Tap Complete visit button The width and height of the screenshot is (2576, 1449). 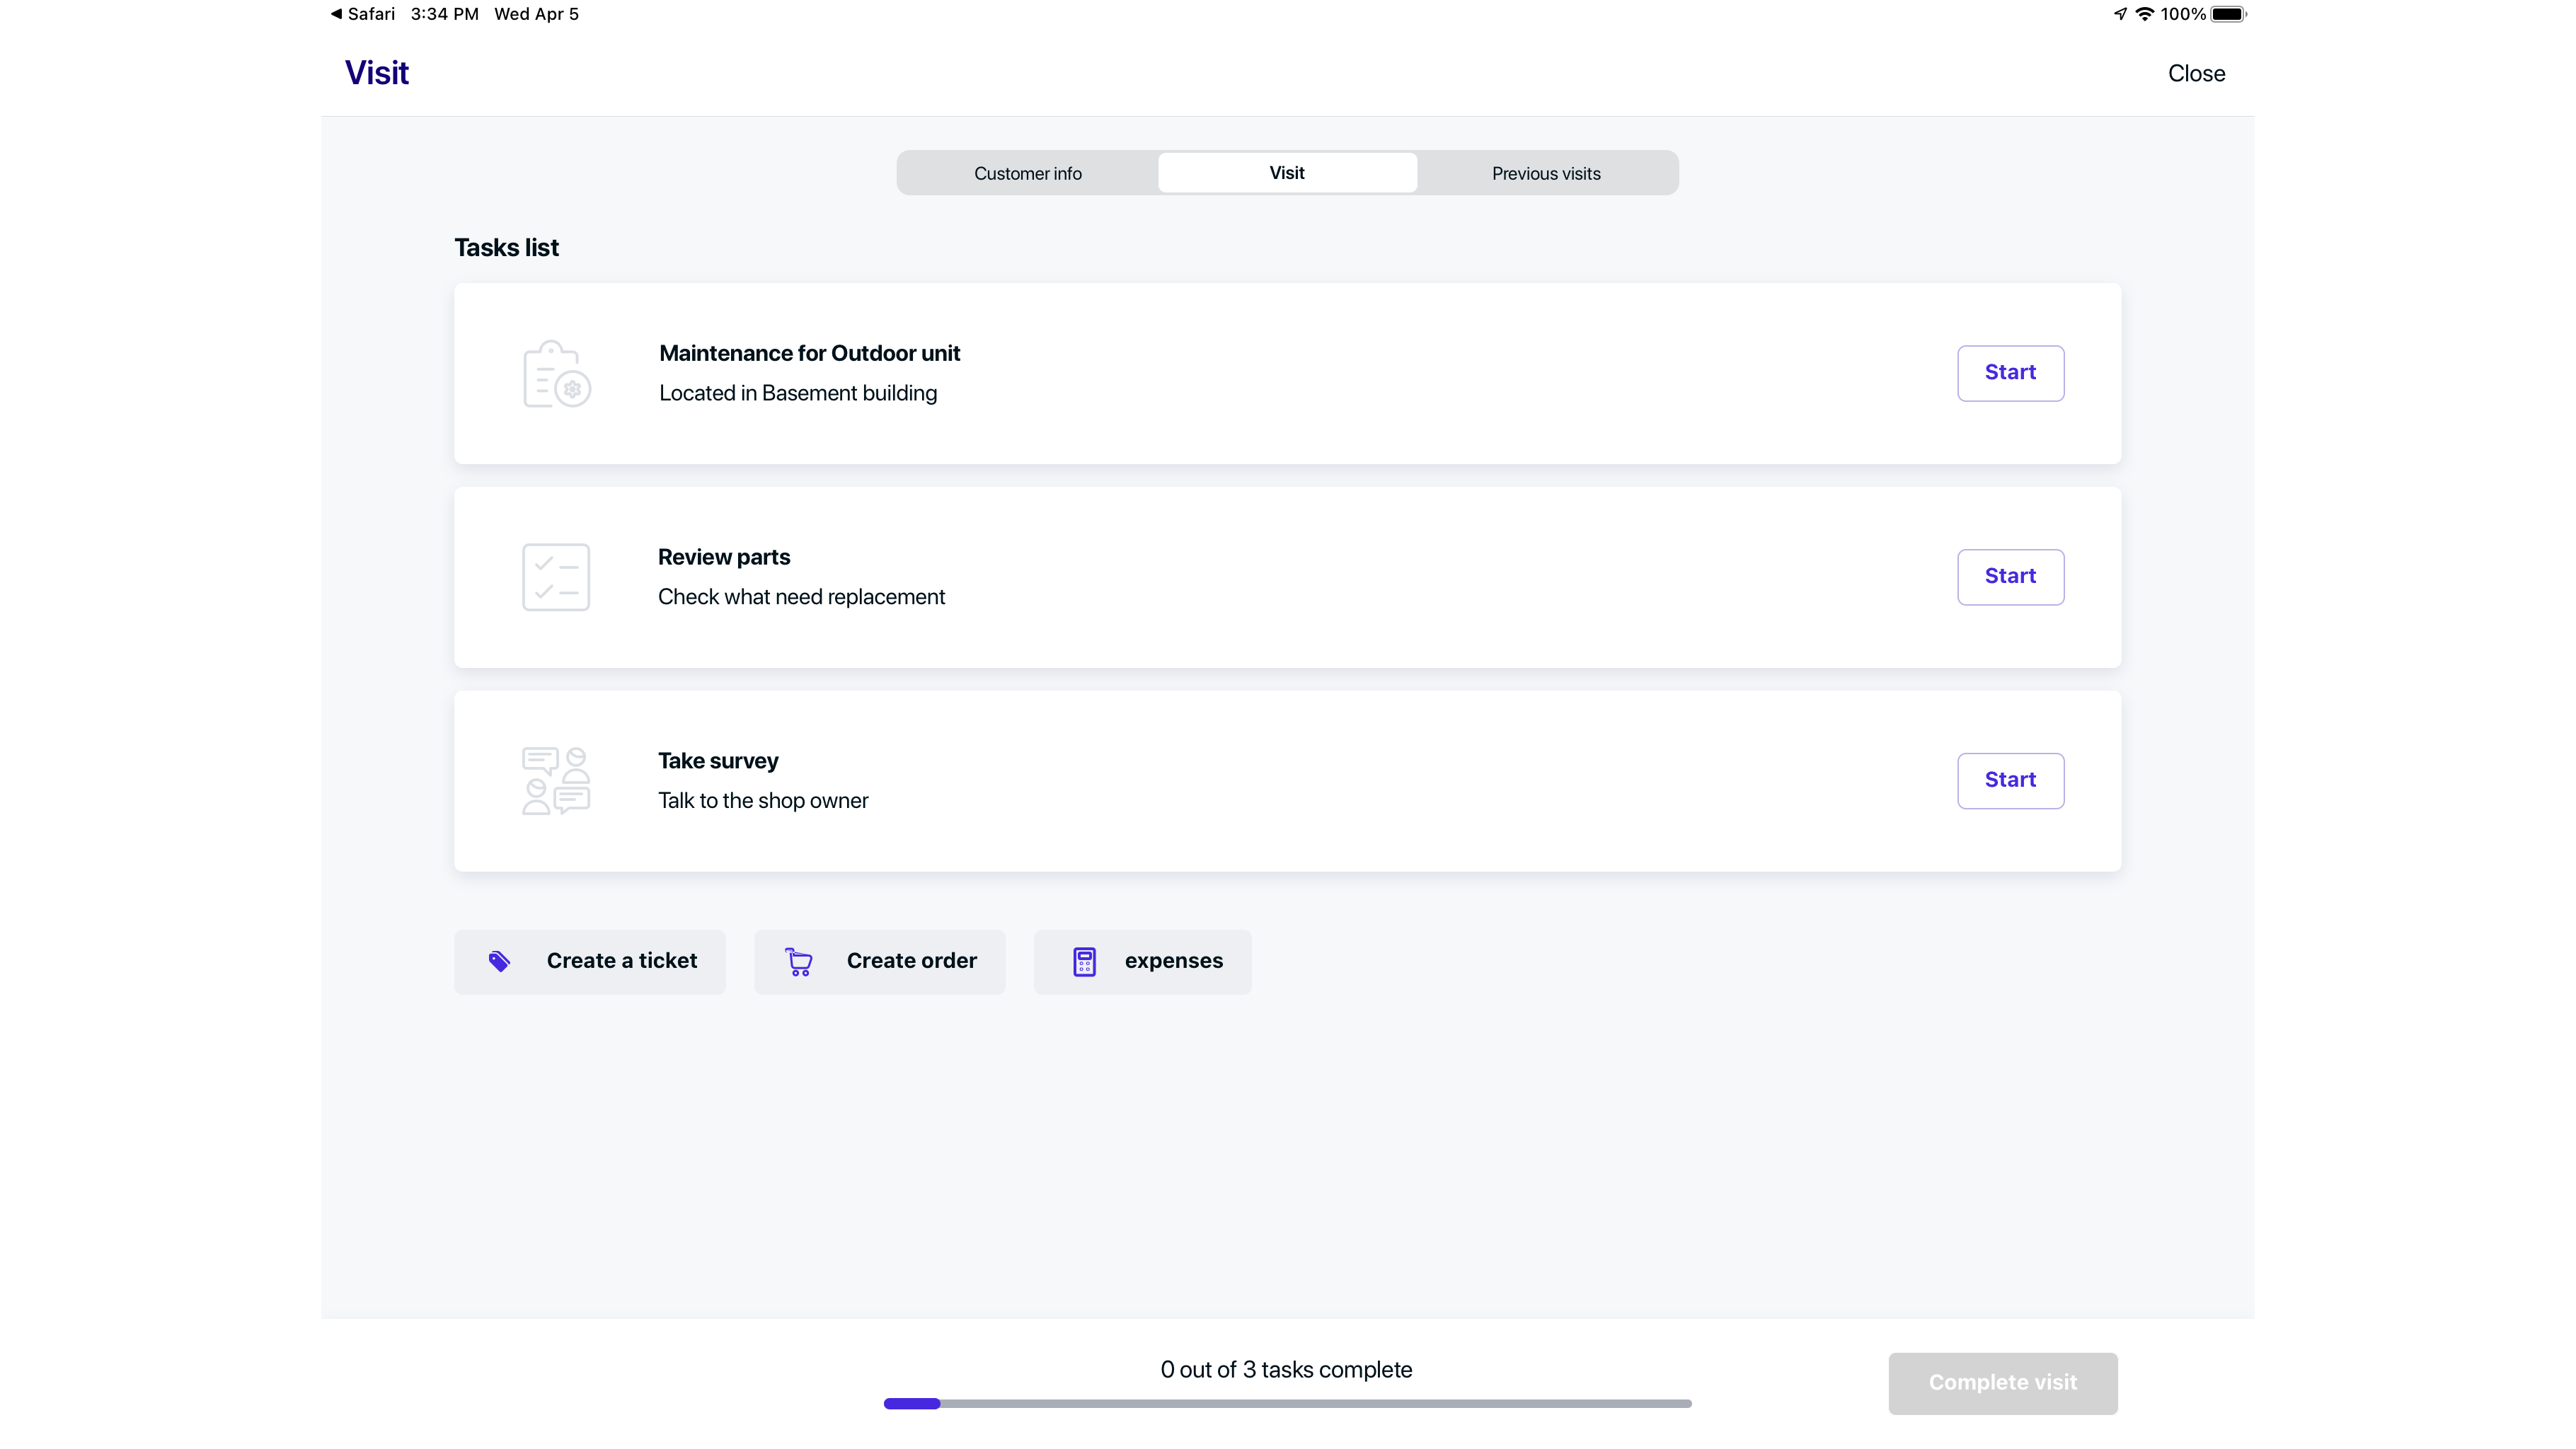[2002, 1383]
